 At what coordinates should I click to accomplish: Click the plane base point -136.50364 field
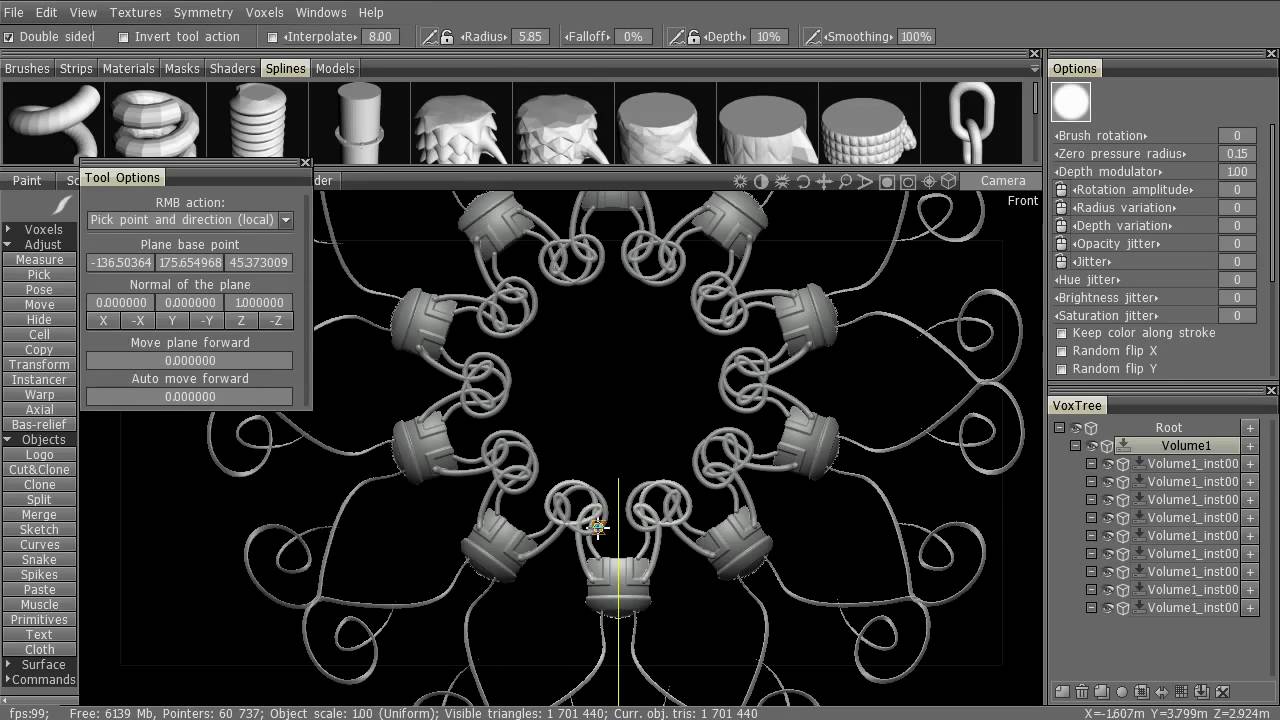click(x=120, y=263)
